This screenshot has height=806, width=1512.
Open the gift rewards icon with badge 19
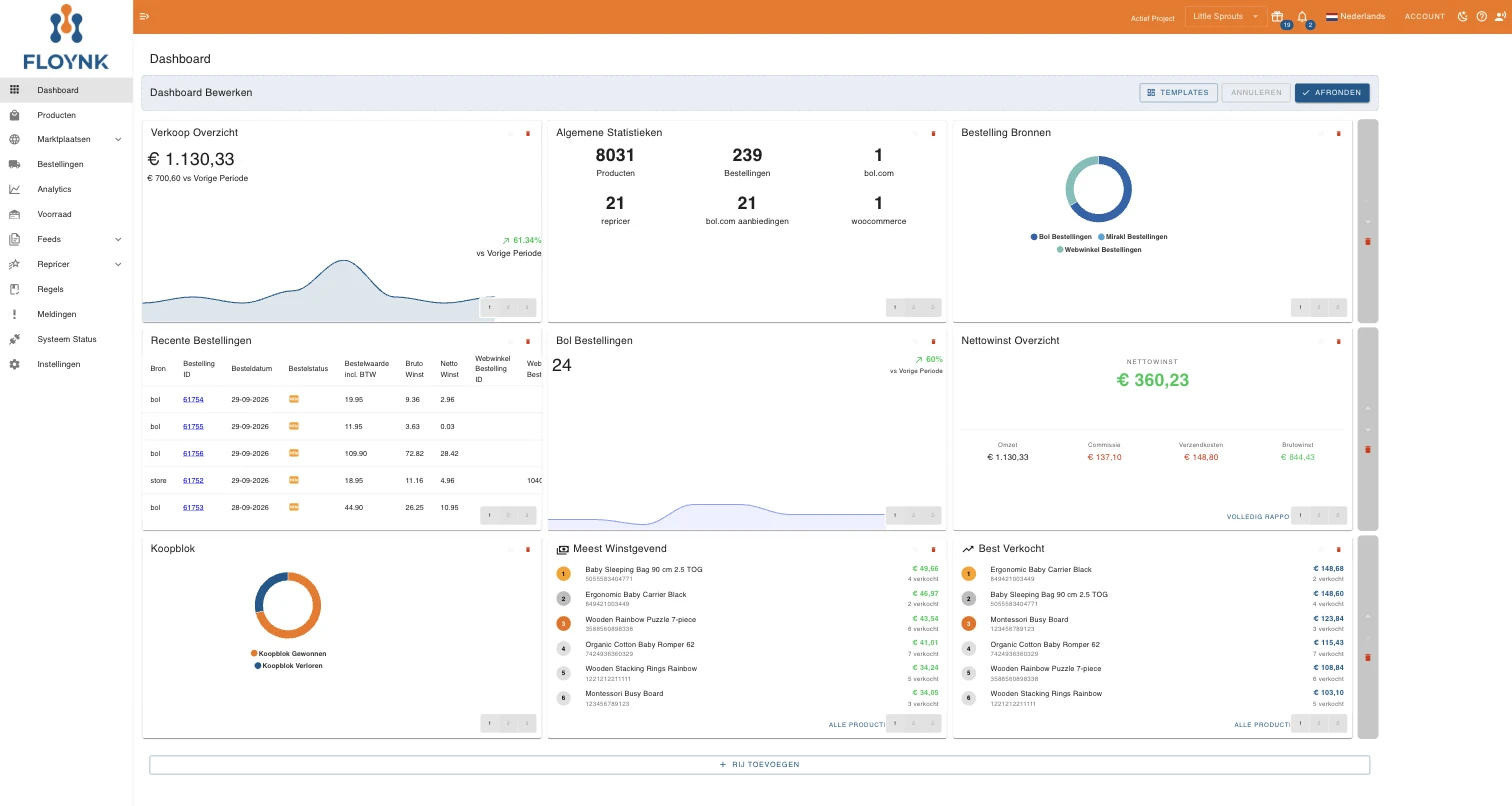pos(1277,16)
